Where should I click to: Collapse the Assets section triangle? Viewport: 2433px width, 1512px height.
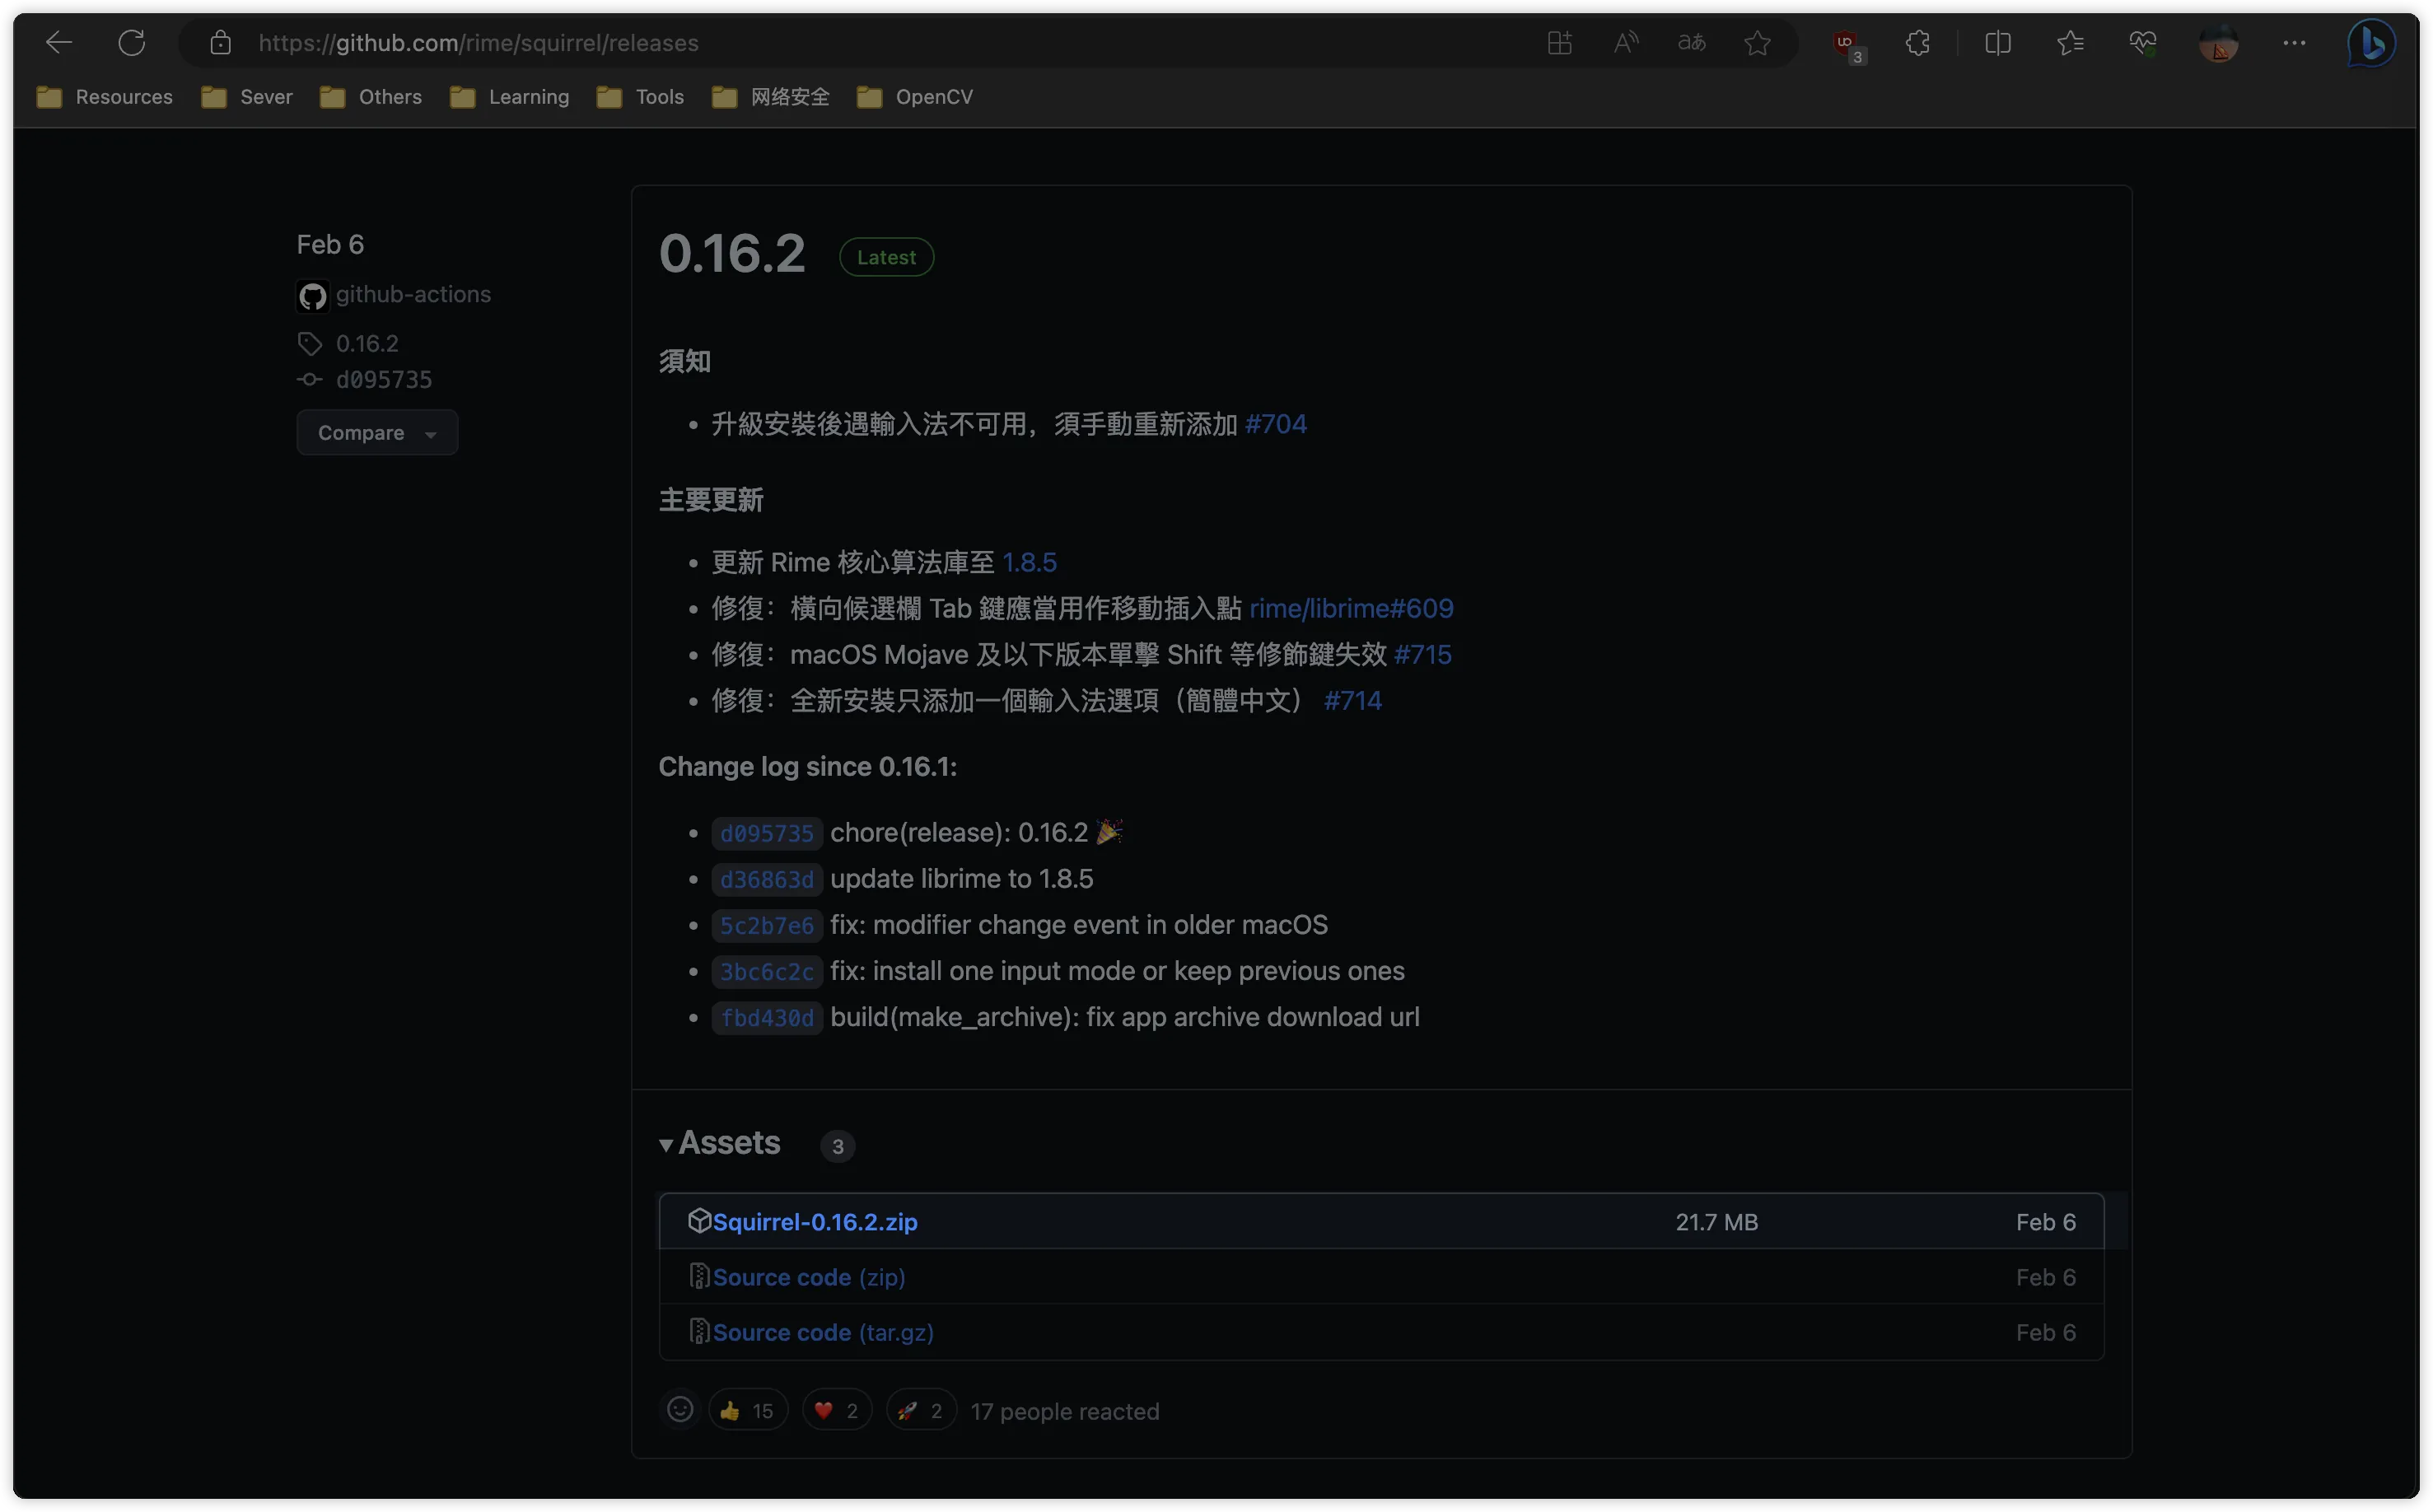[666, 1145]
